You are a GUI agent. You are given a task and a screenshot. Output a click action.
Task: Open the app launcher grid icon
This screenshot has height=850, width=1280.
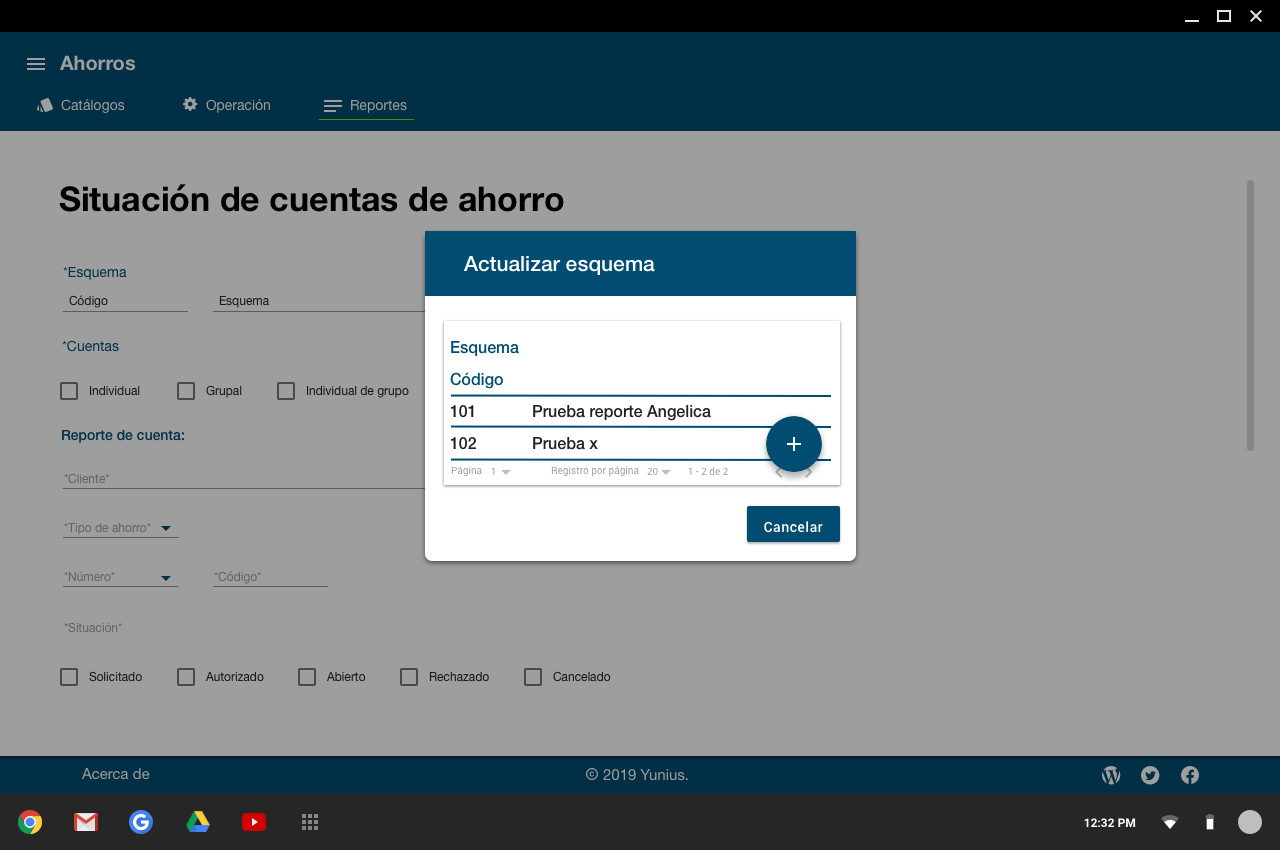coord(310,822)
